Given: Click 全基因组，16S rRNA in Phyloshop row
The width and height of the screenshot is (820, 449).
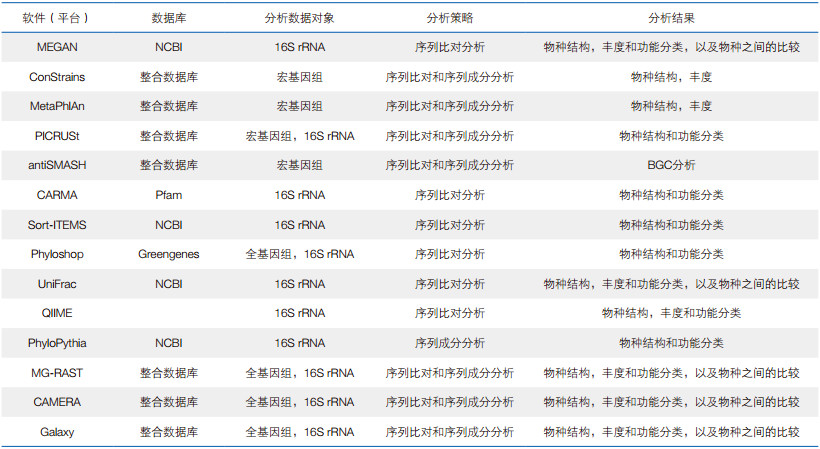Looking at the screenshot, I should (300, 254).
